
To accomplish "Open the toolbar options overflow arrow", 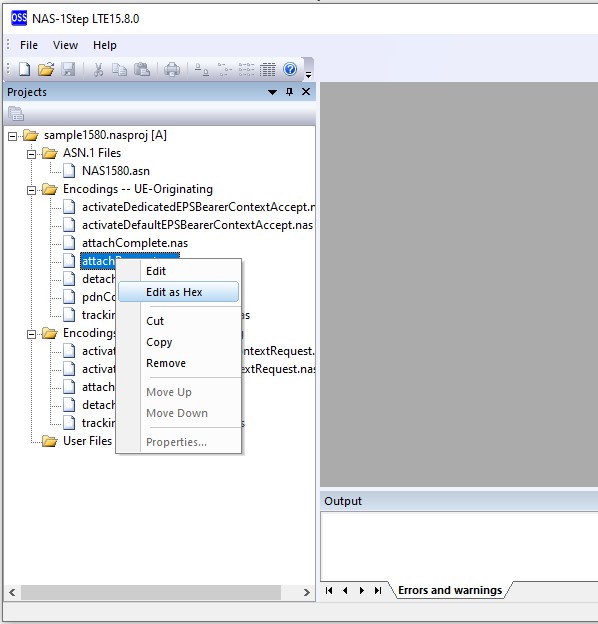I will tap(308, 74).
